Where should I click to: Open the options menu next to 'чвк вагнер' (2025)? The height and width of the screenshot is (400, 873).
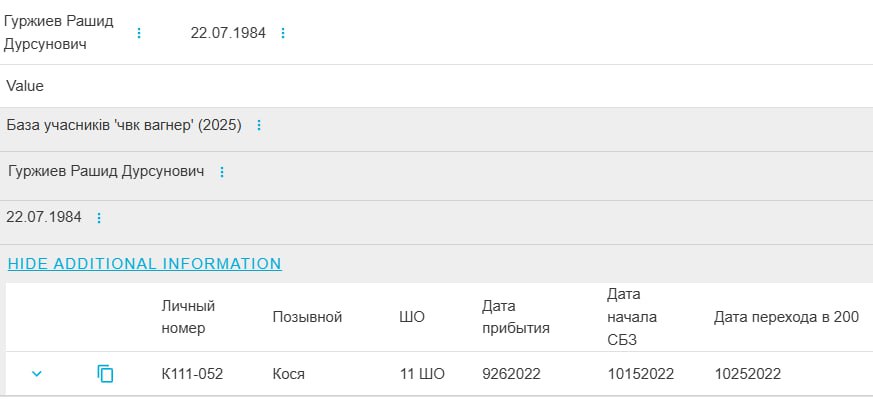tap(259, 125)
